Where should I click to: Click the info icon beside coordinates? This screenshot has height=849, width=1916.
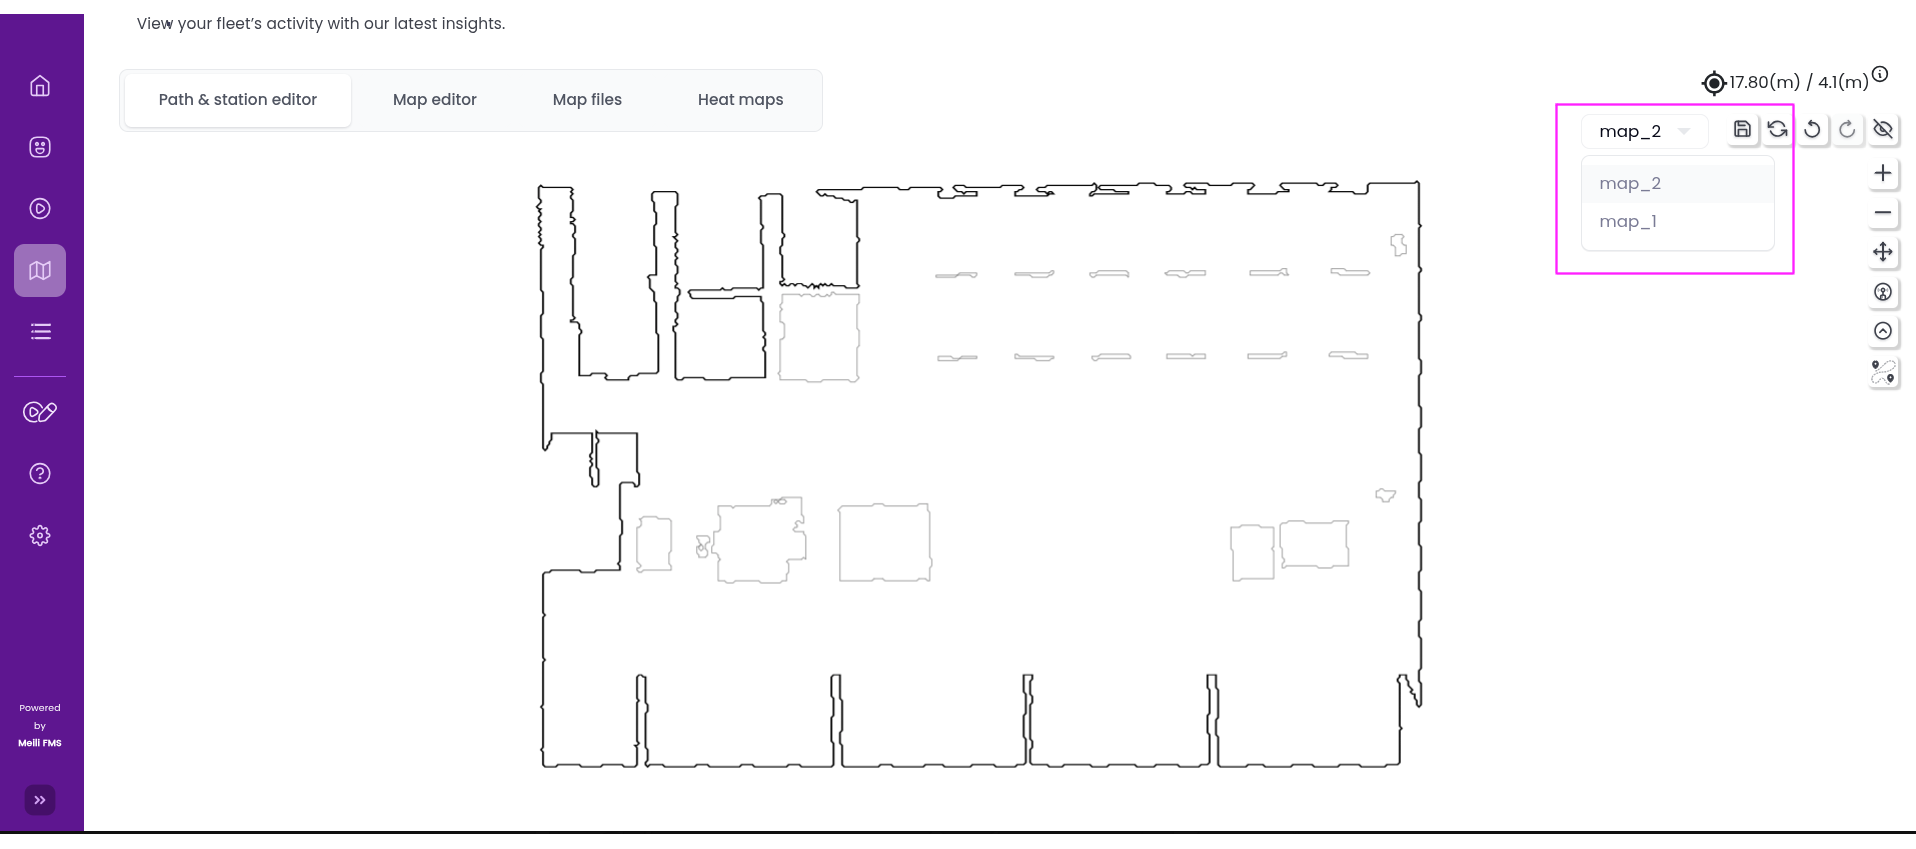tap(1880, 74)
